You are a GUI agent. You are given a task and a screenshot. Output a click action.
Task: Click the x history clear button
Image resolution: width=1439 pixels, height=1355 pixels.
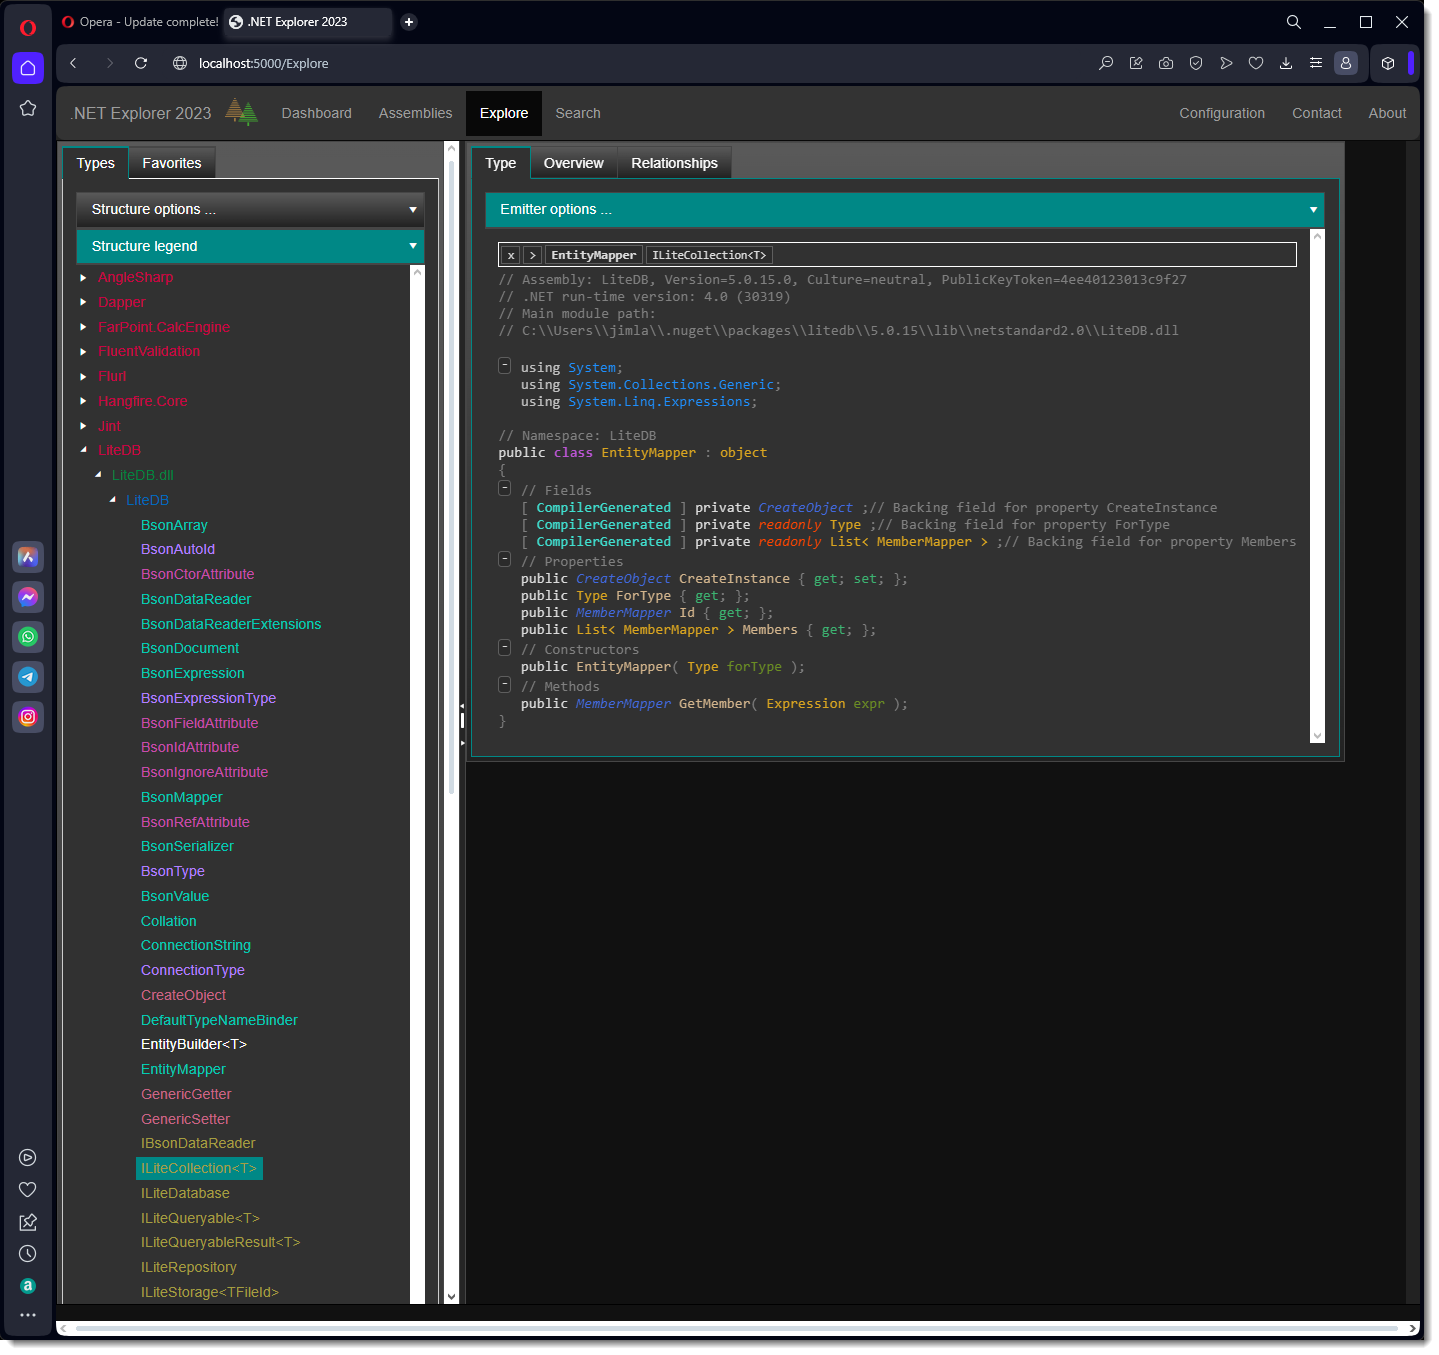pyautogui.click(x=511, y=256)
